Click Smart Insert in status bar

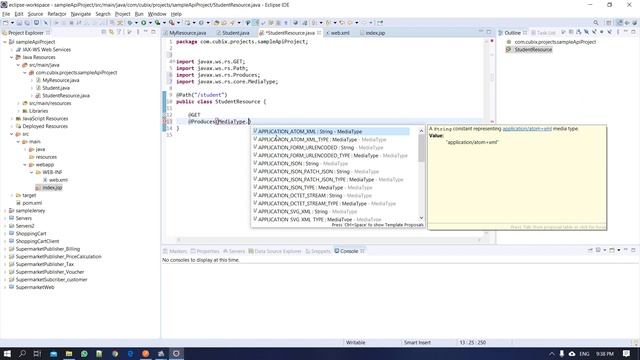(x=417, y=342)
